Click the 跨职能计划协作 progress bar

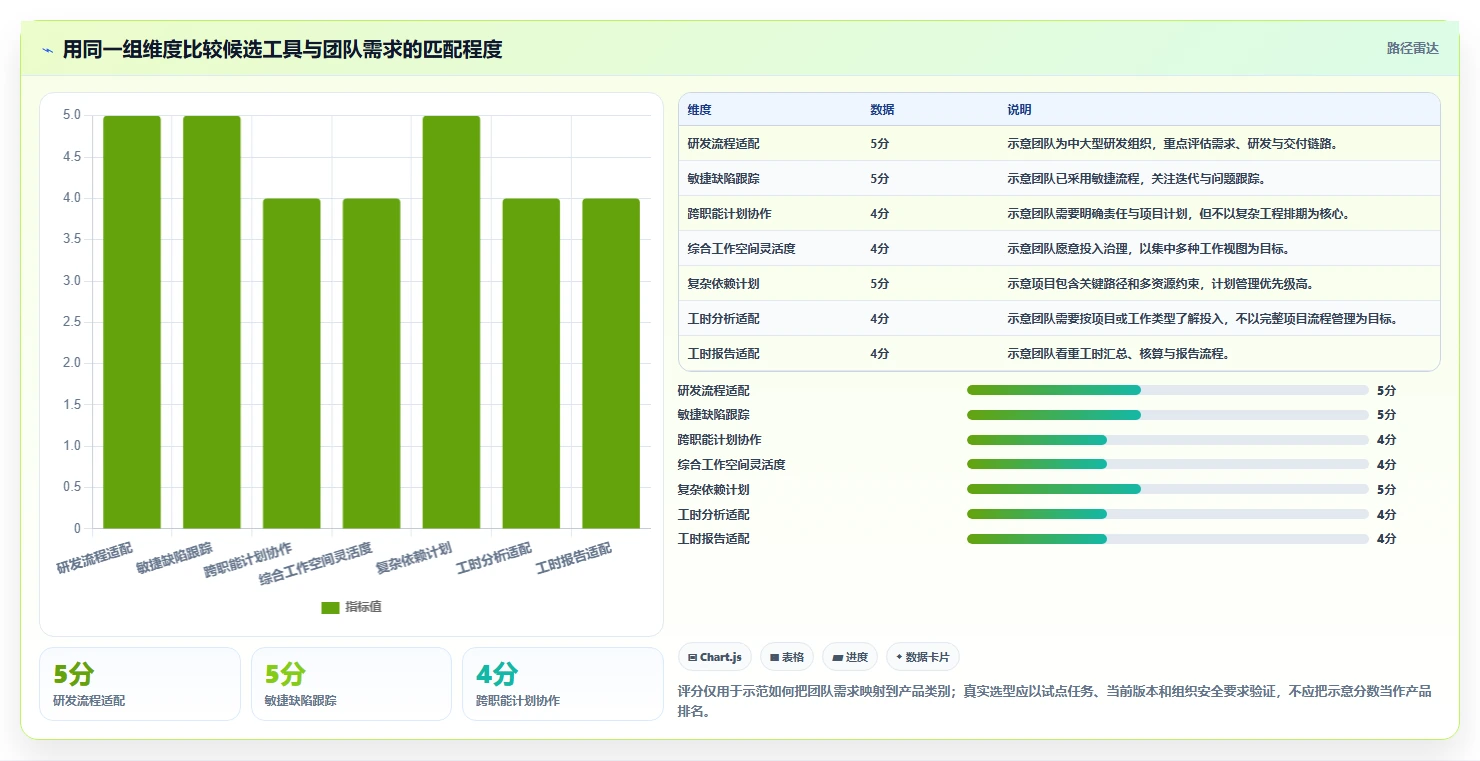[x=1167, y=440]
